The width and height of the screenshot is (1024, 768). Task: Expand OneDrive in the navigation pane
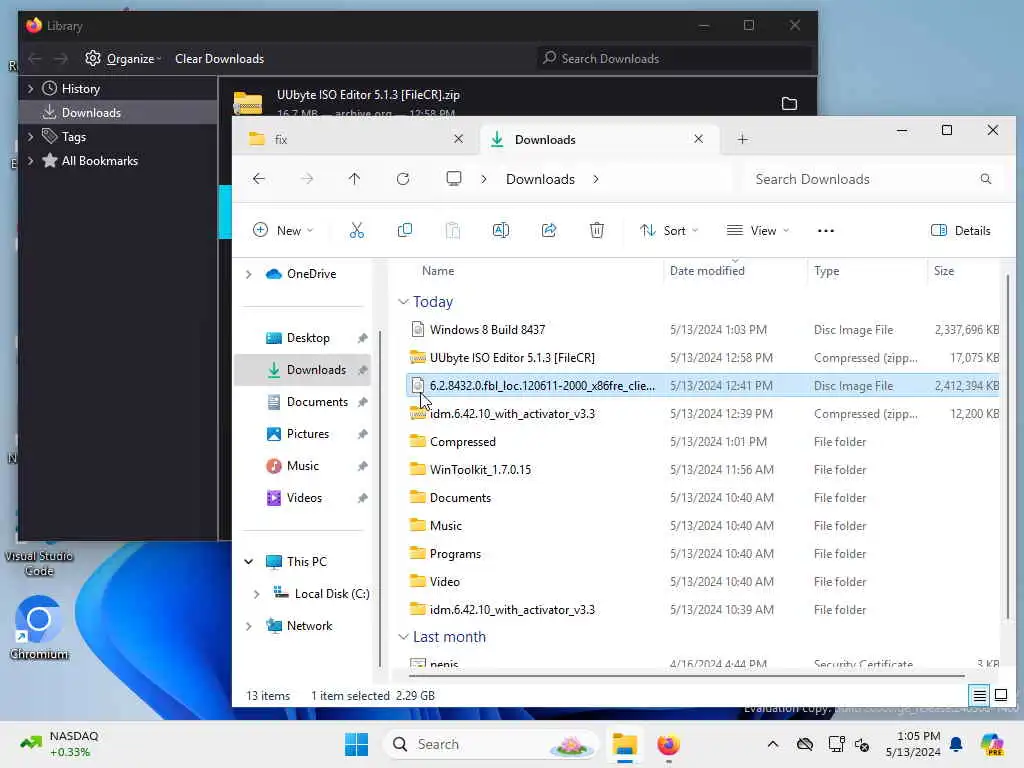coord(249,274)
